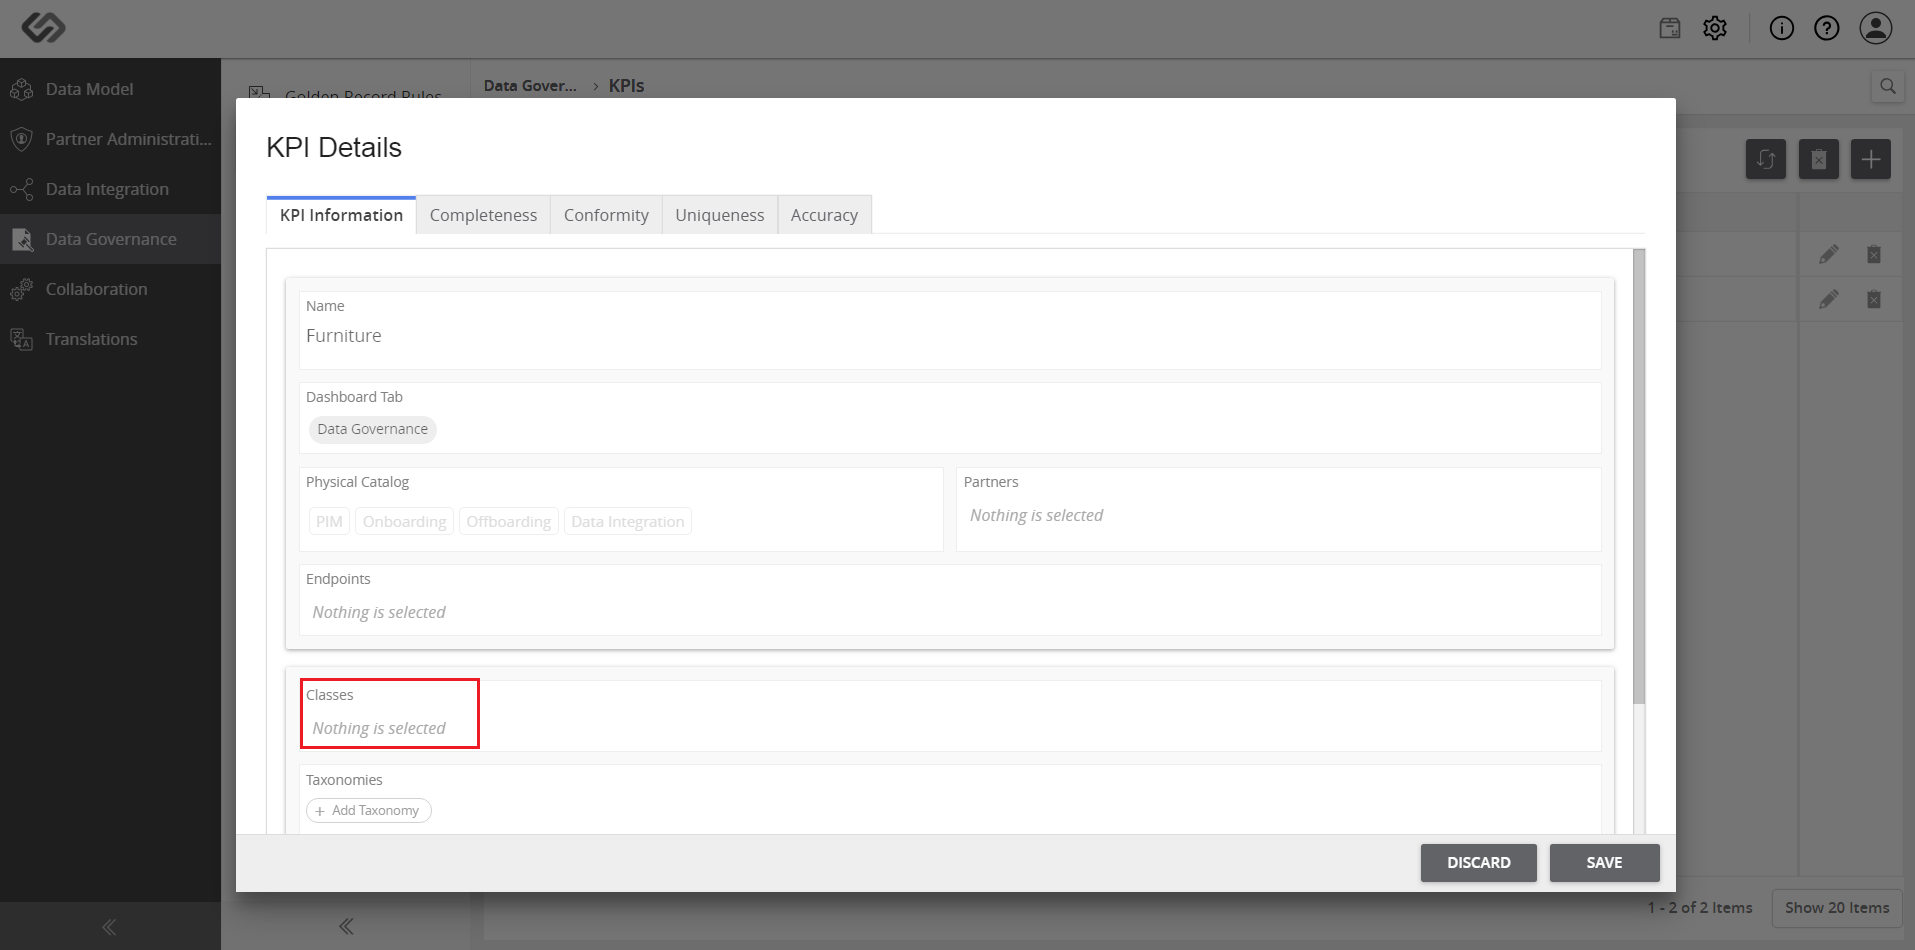The image size is (1915, 950).
Task: Select the KPI Information tab
Action: click(x=341, y=215)
